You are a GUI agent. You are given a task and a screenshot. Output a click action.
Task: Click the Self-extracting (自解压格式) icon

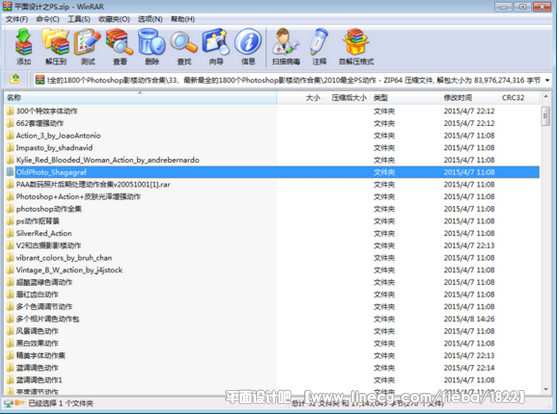(x=356, y=42)
